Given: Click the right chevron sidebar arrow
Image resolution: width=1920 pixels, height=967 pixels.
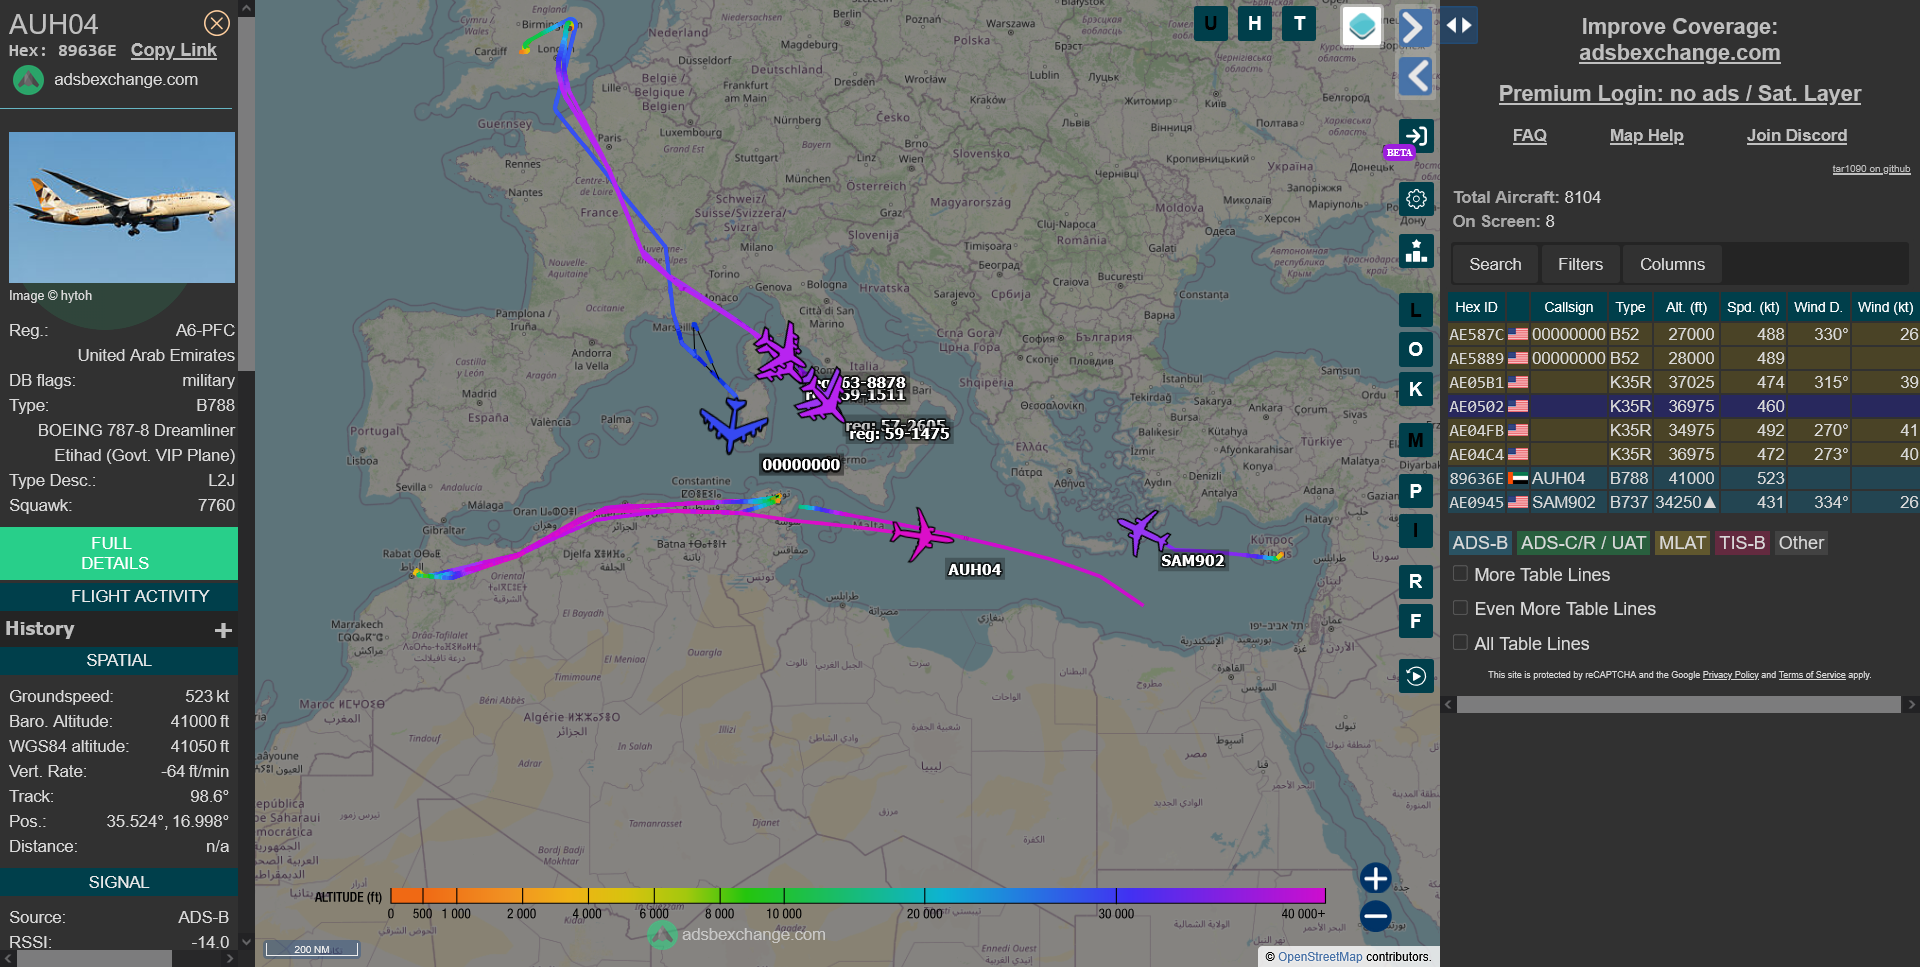Looking at the screenshot, I should 1414,27.
